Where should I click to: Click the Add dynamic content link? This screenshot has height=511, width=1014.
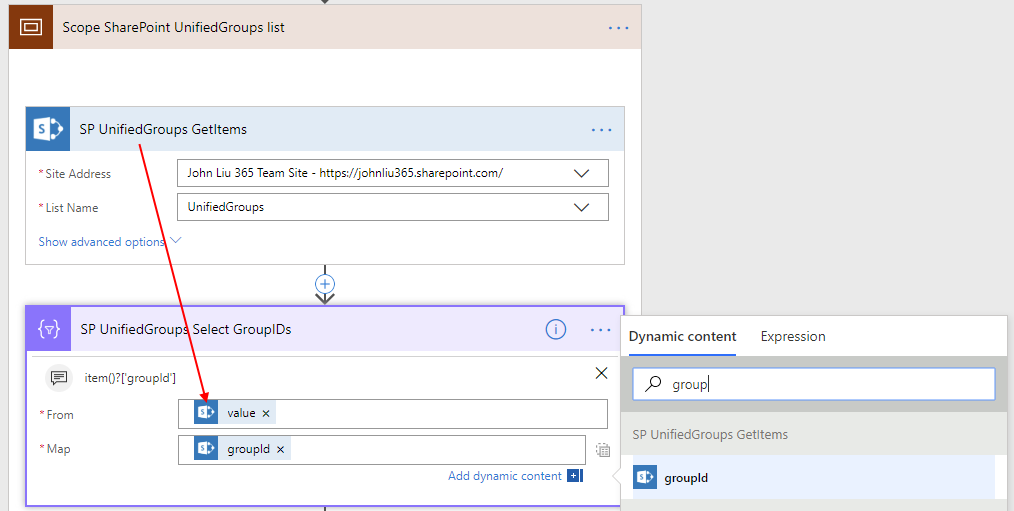(505, 476)
